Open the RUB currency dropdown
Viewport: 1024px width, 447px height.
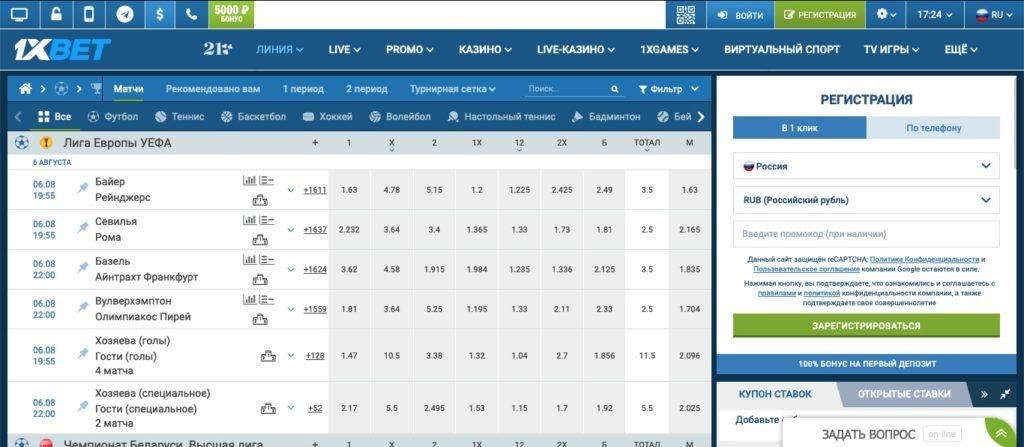point(866,200)
